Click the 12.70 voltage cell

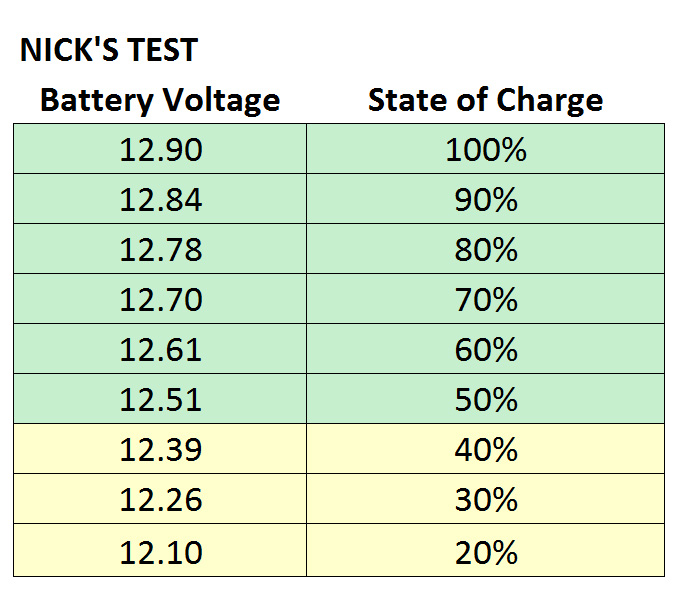pyautogui.click(x=160, y=300)
